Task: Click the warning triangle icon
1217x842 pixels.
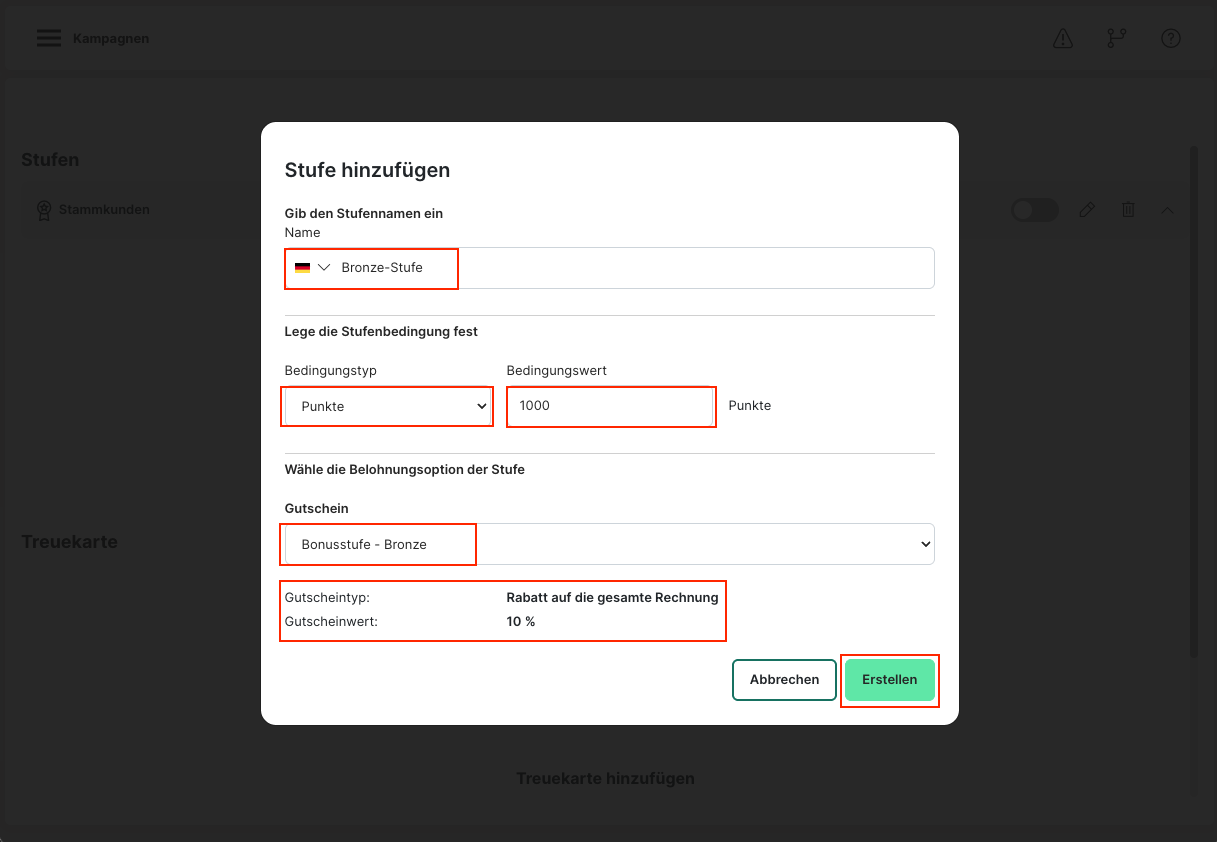Action: coord(1063,39)
